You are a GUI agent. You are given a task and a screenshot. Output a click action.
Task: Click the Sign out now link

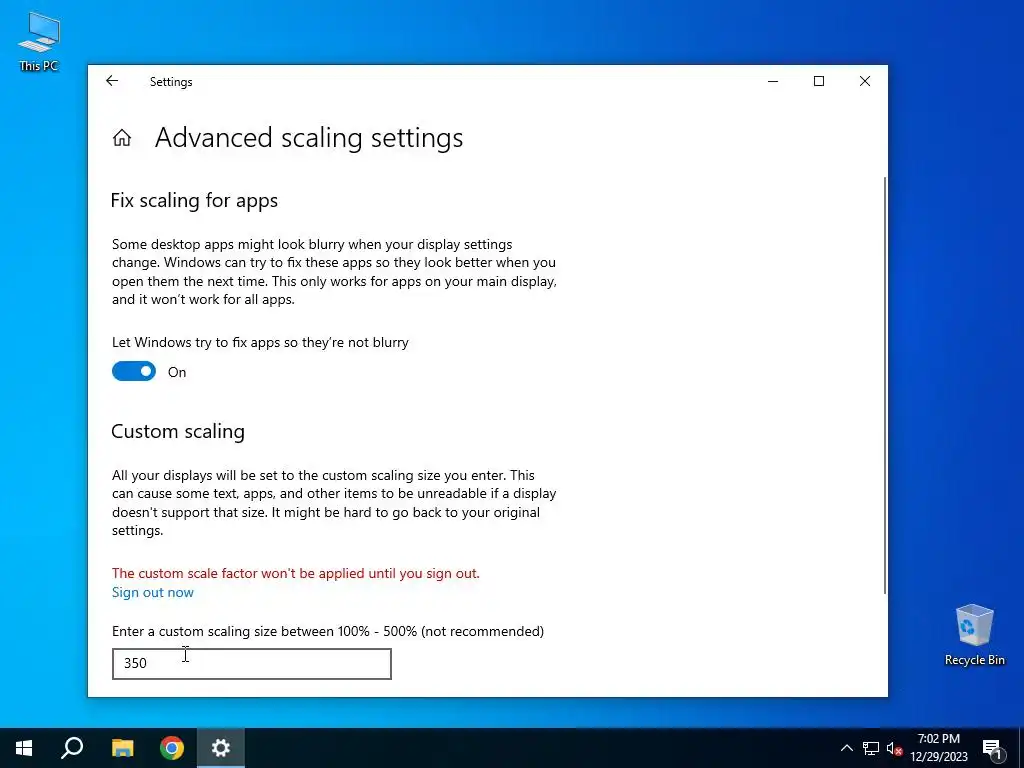(x=153, y=592)
